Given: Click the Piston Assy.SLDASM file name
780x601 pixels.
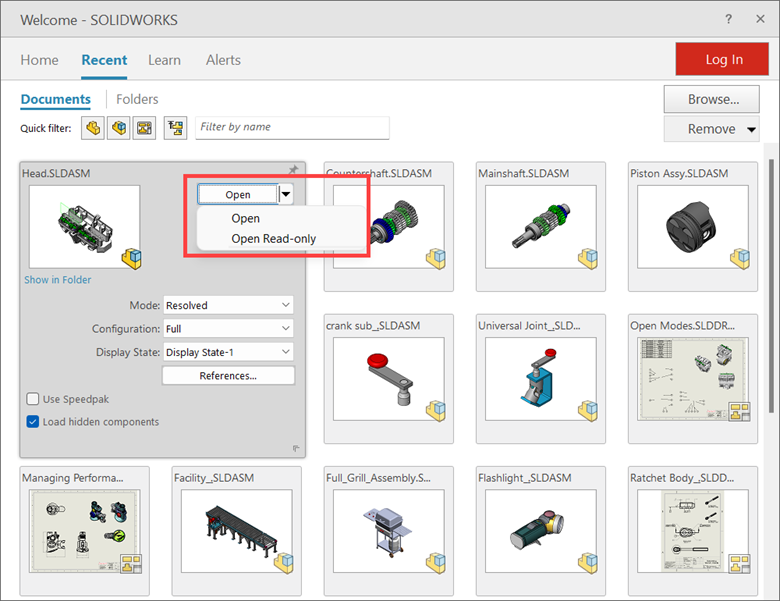Looking at the screenshot, I should point(679,174).
